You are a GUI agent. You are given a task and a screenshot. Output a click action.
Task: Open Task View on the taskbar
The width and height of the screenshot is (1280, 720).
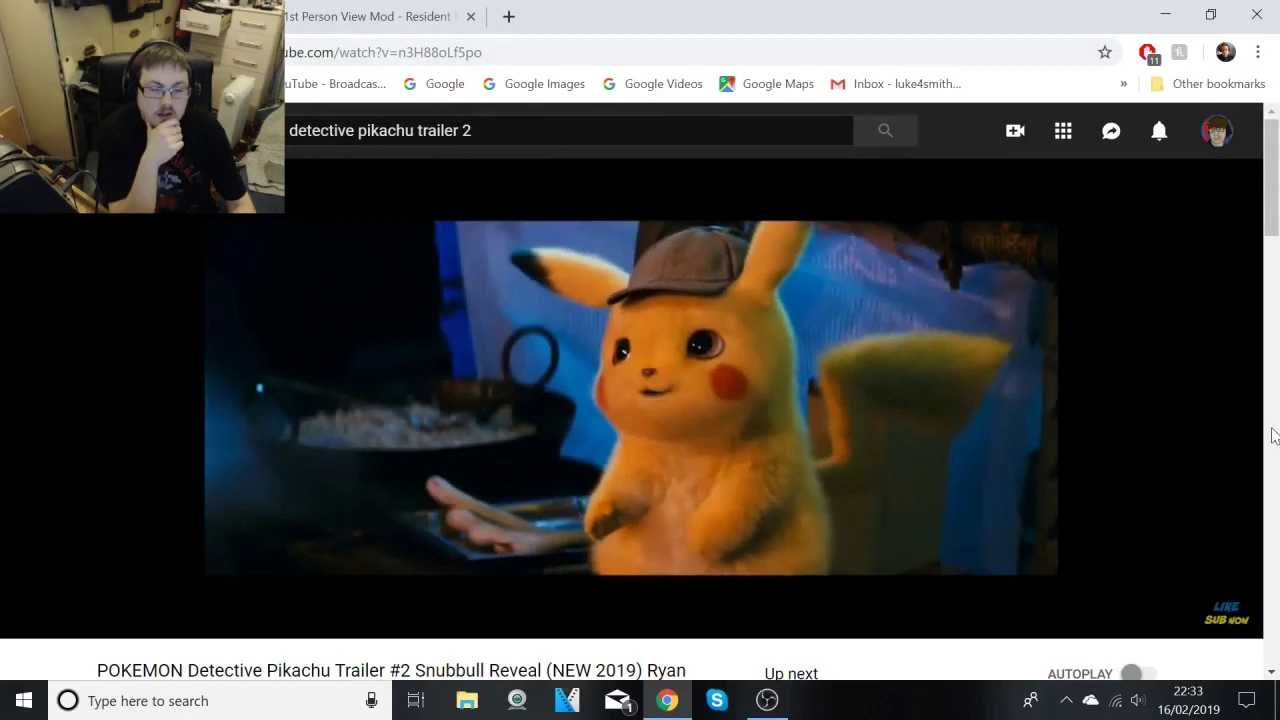(416, 700)
